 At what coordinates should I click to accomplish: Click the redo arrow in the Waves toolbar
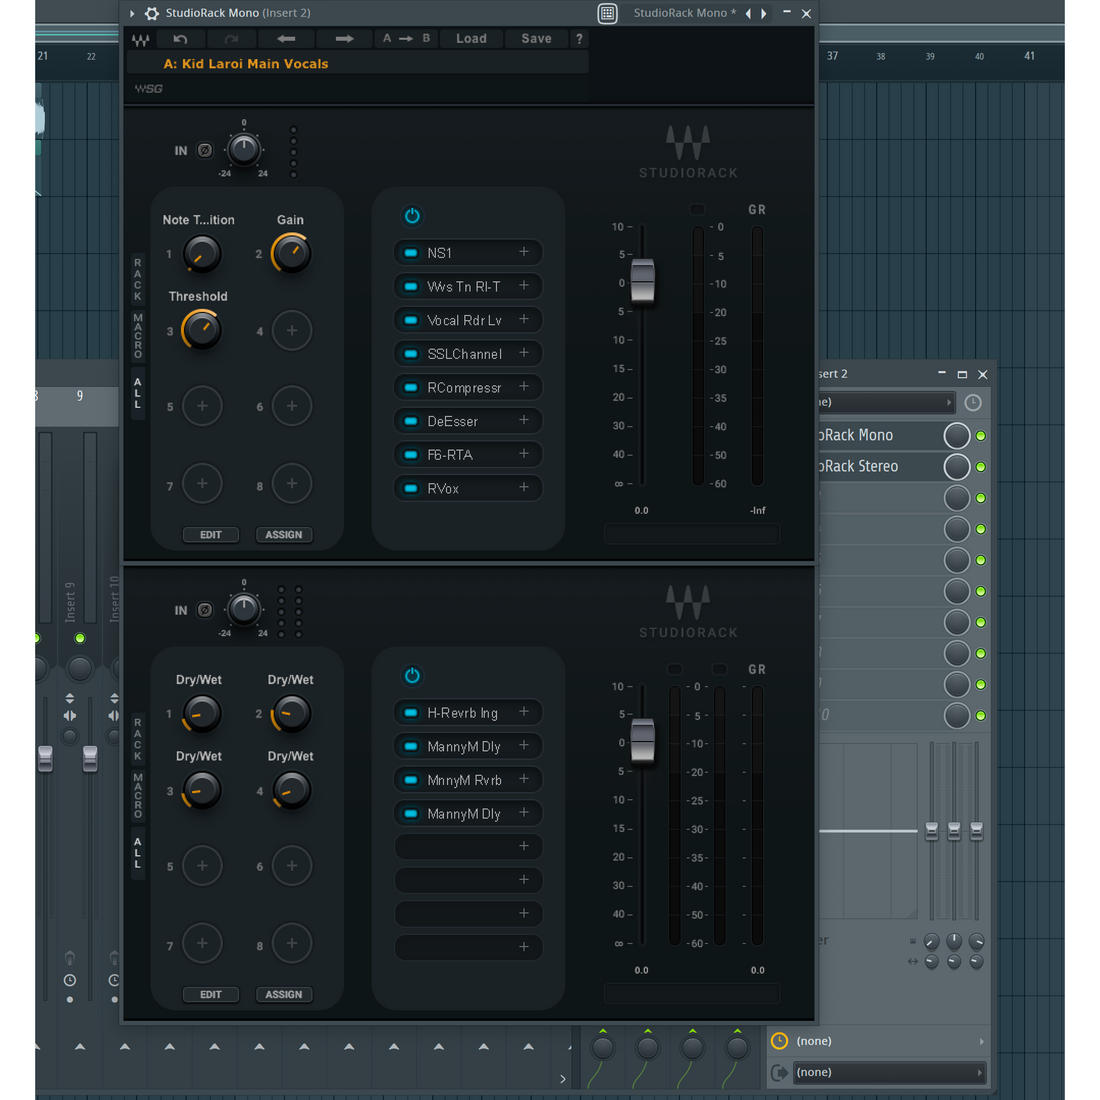(232, 39)
